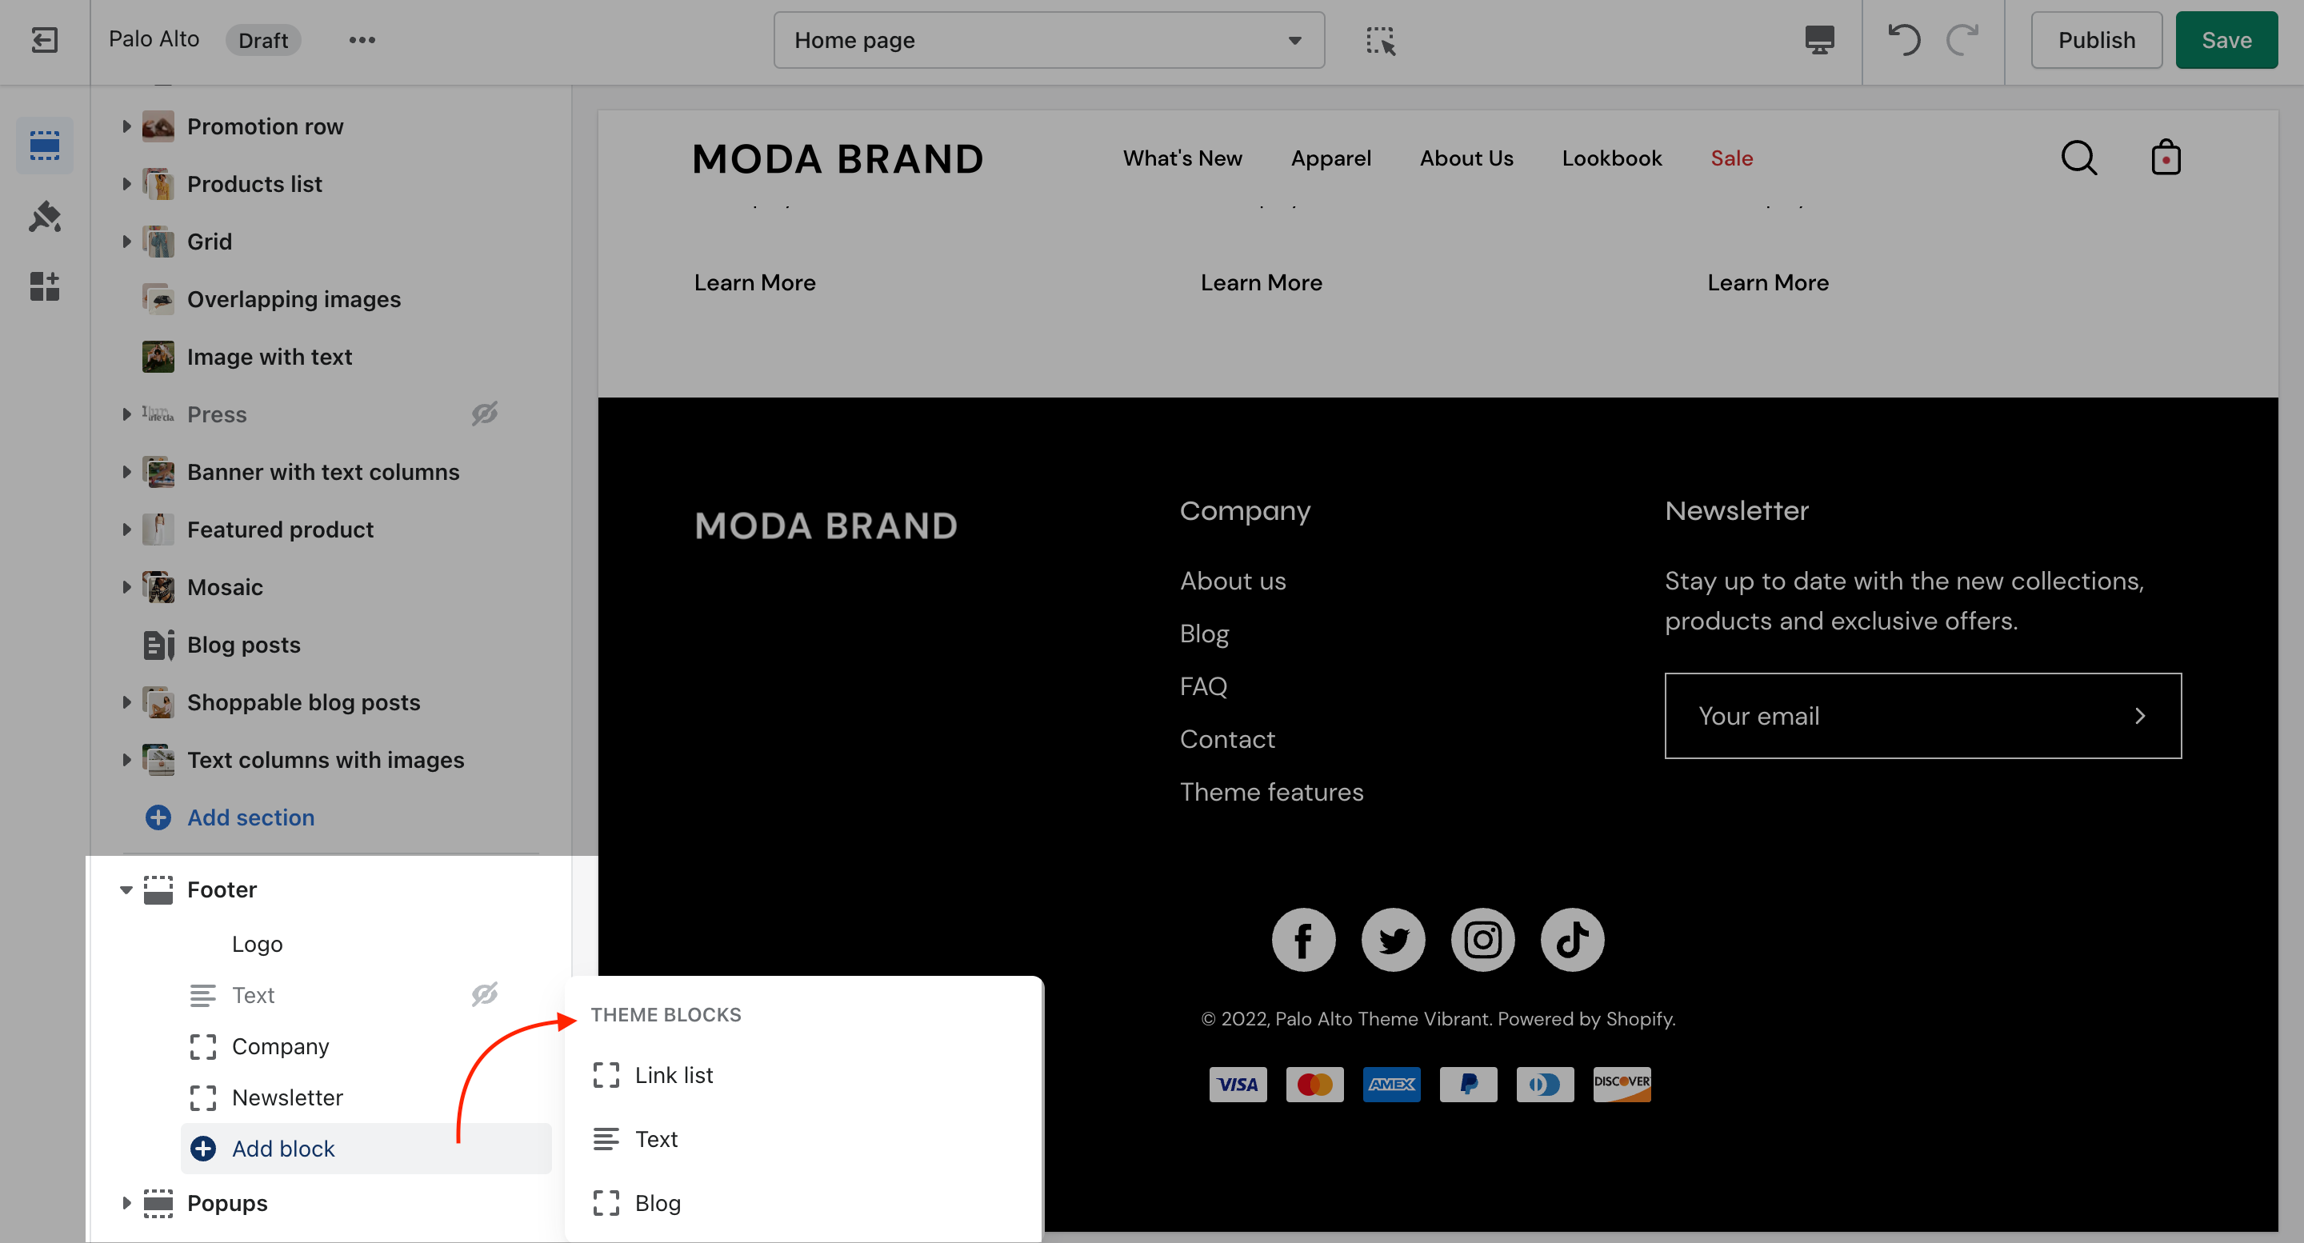This screenshot has height=1243, width=2304.
Task: Open the TikTok social icon in the footer
Action: click(1571, 939)
